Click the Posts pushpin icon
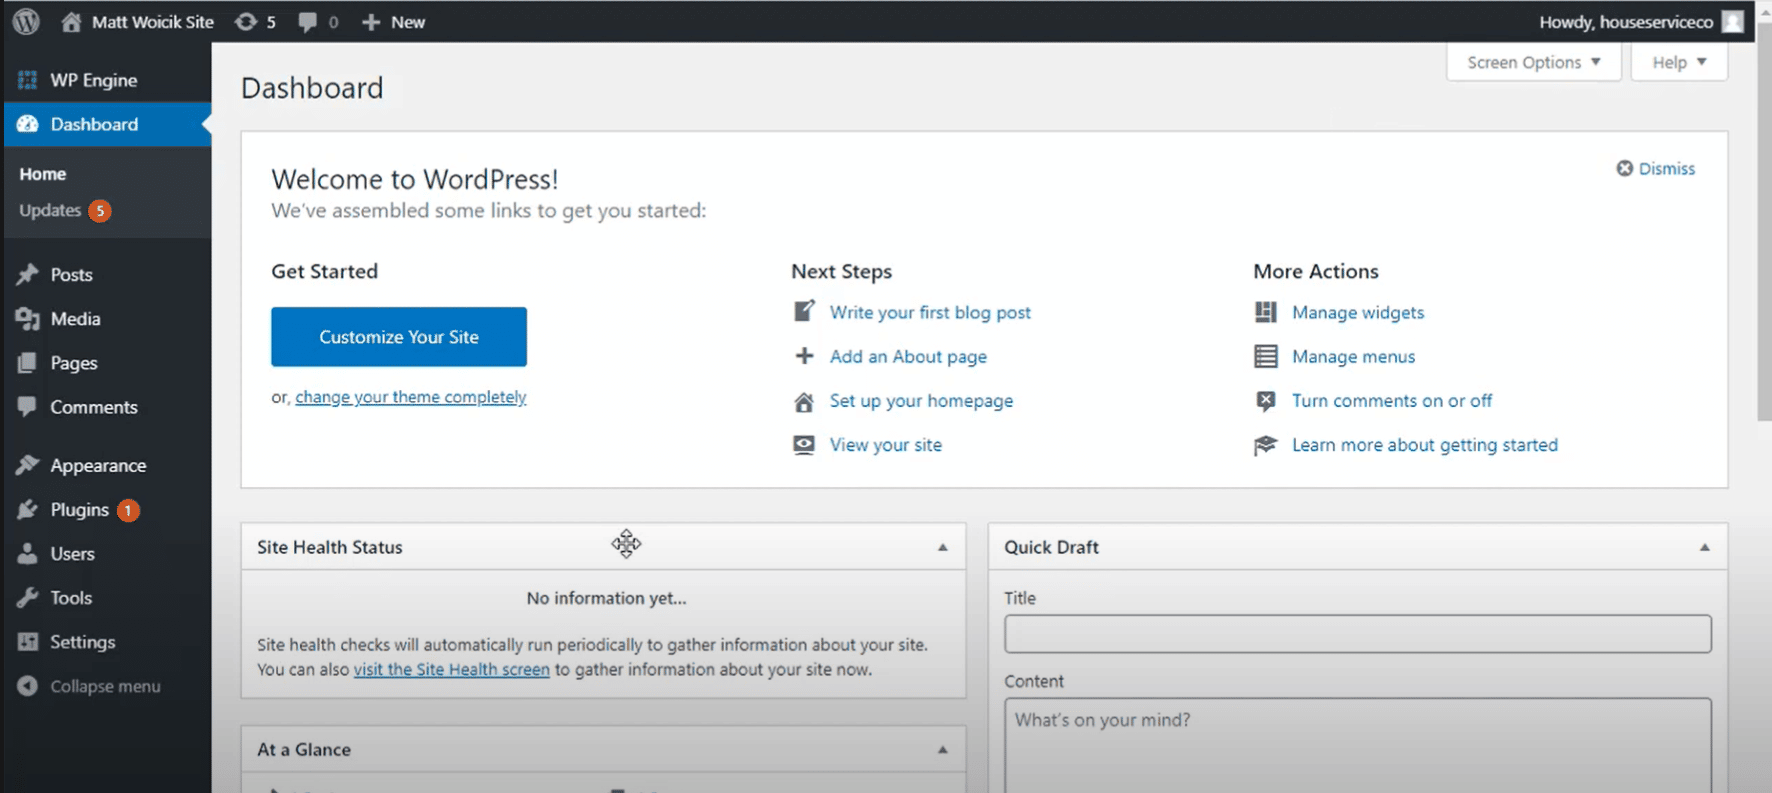Image resolution: width=1772 pixels, height=793 pixels. click(x=27, y=274)
